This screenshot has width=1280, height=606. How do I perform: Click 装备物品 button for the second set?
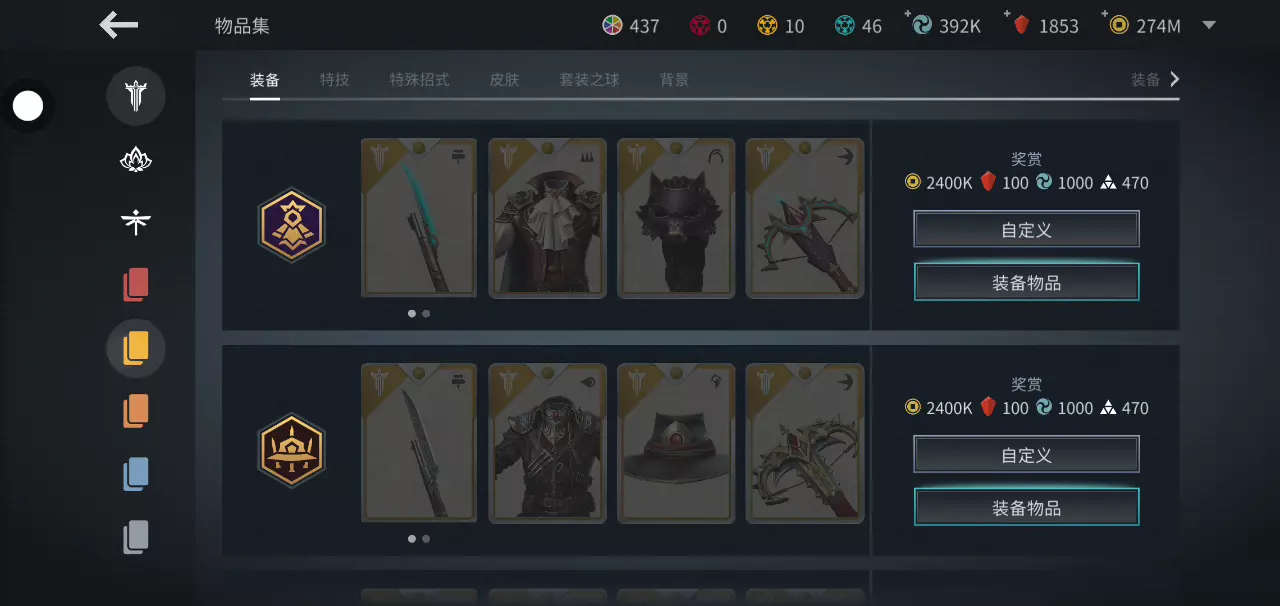point(1026,508)
